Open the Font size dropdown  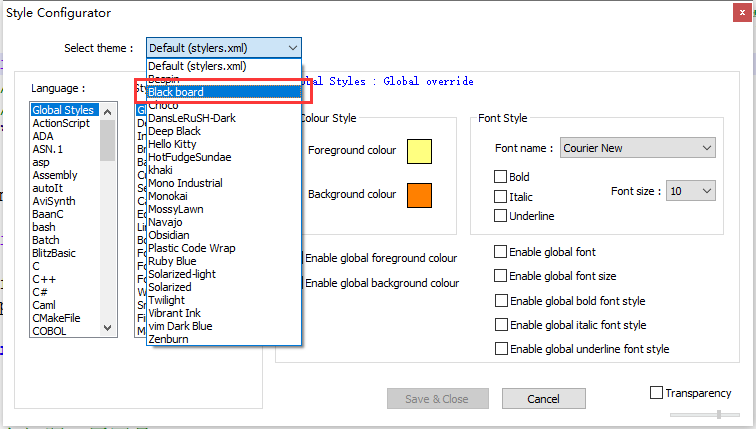coord(690,191)
